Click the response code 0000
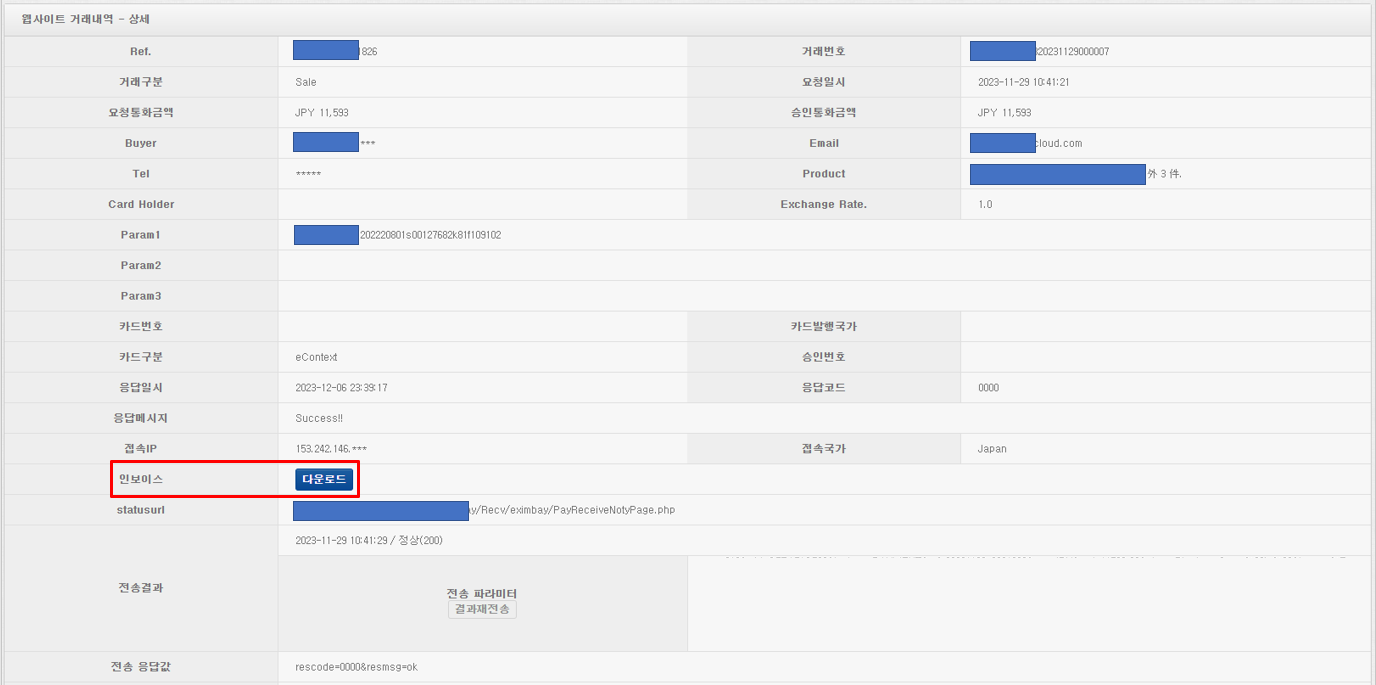This screenshot has width=1376, height=685. [x=988, y=388]
